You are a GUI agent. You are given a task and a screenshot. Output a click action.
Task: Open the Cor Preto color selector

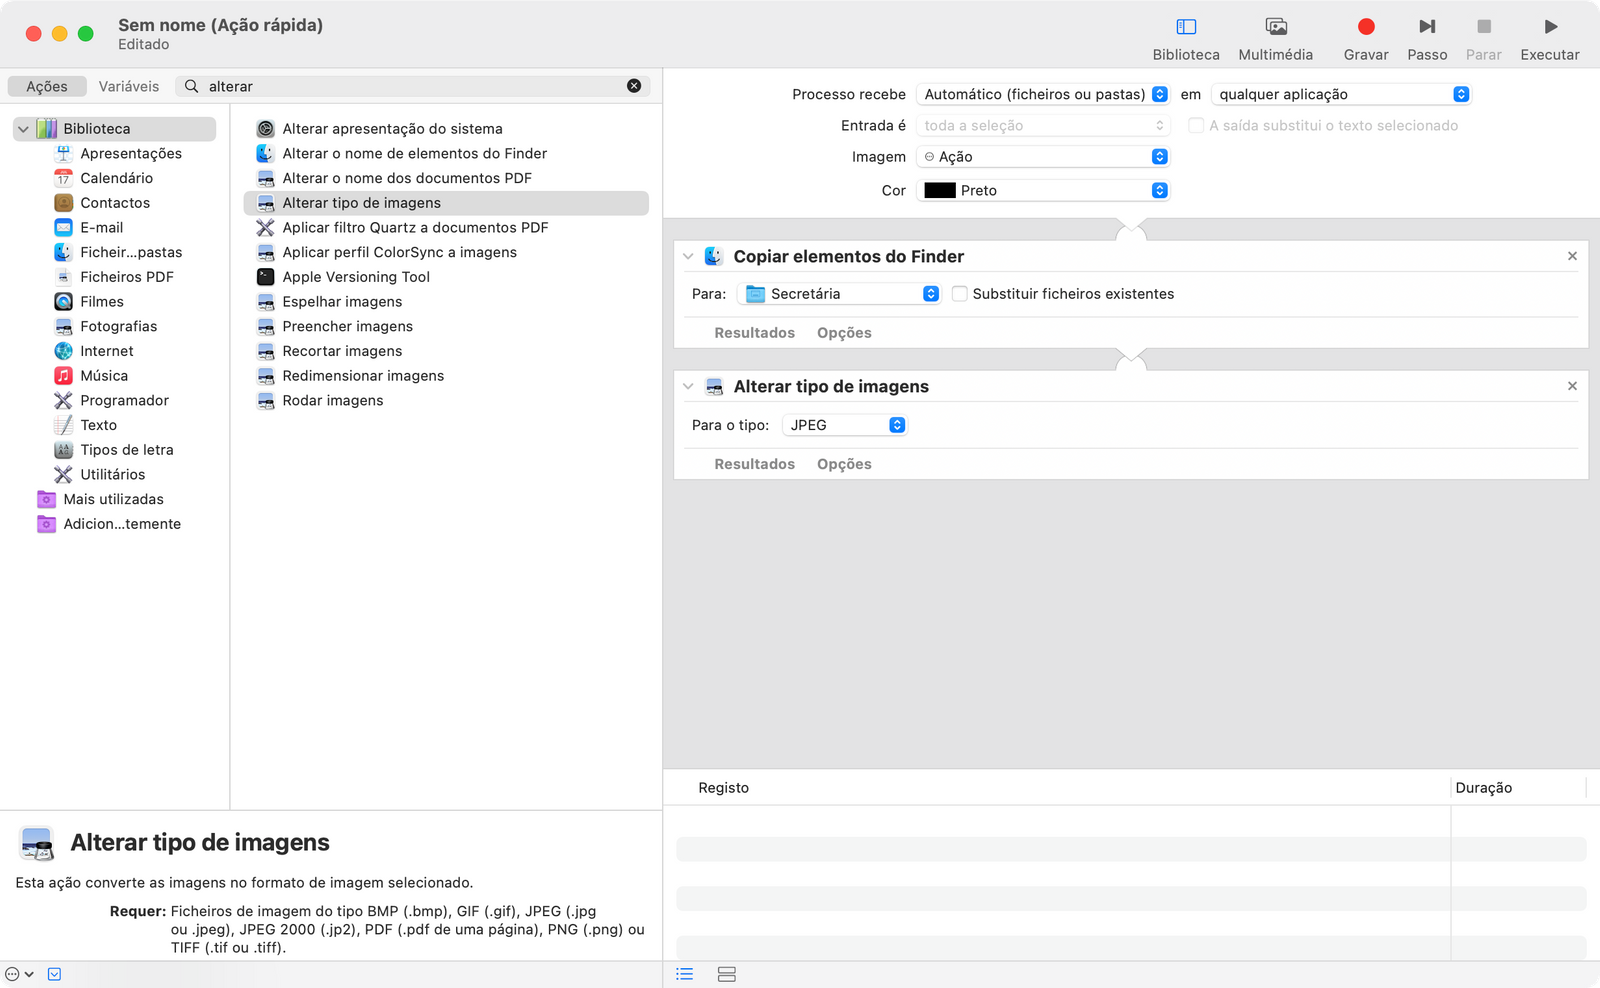(1043, 190)
